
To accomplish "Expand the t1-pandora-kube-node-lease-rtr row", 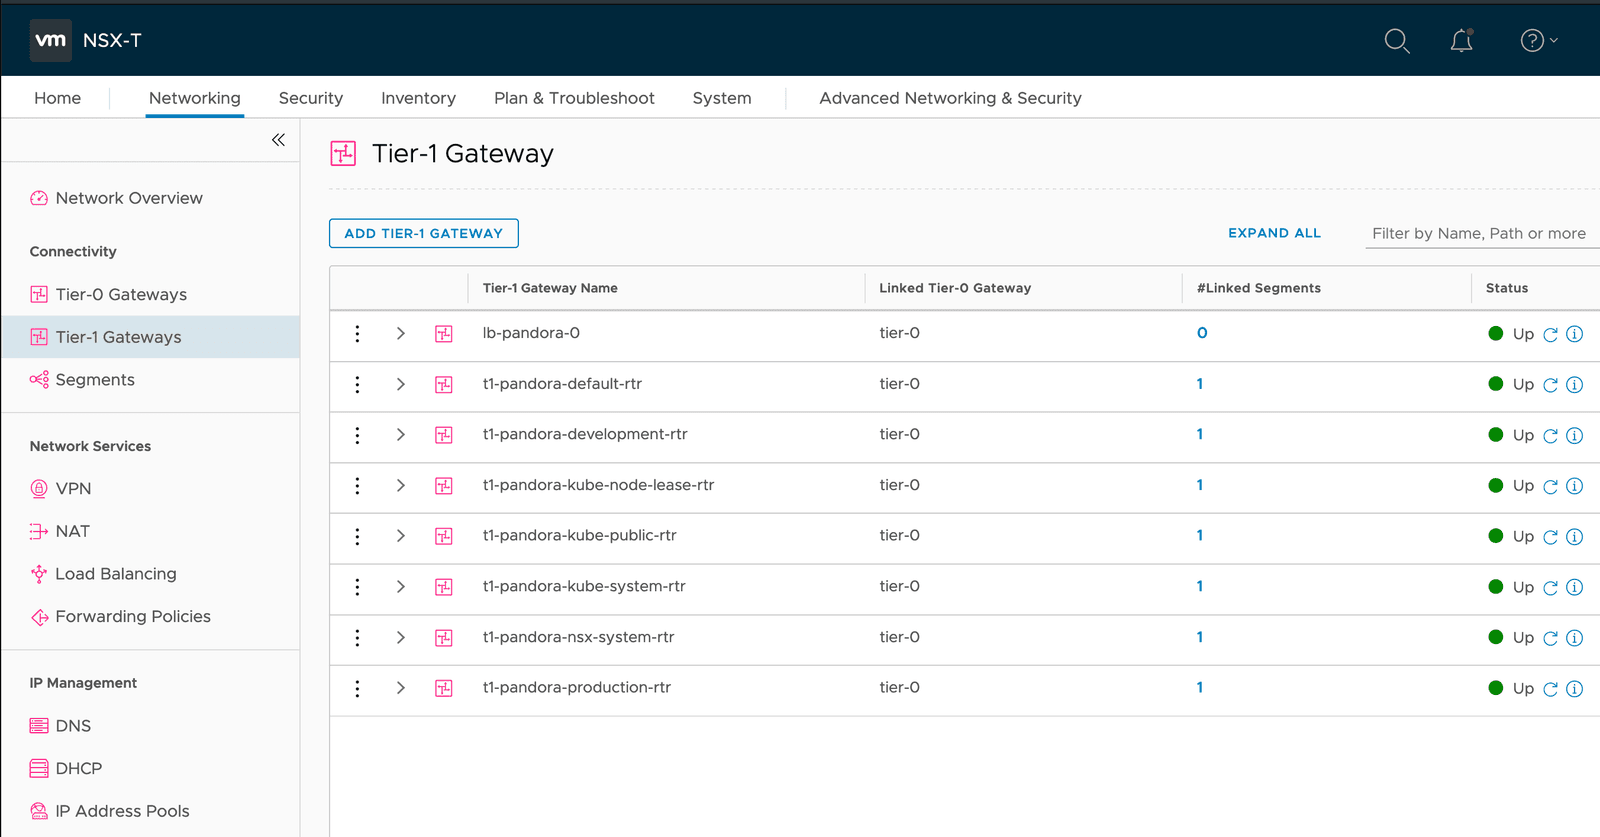I will tap(401, 486).
